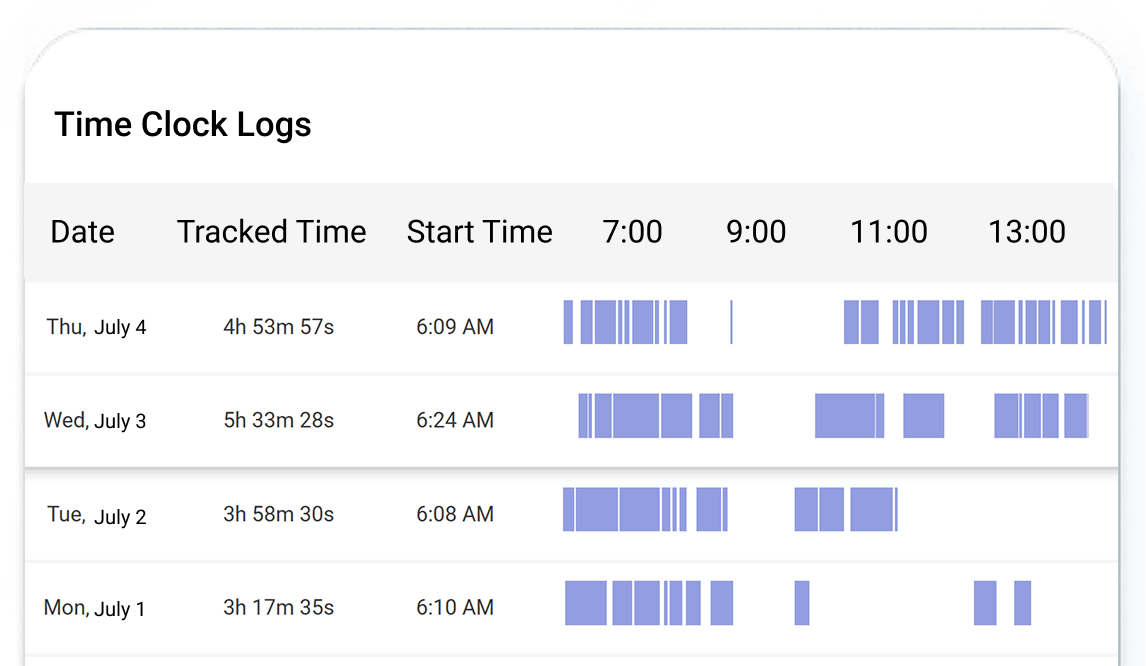Click the Tracked Time column header
The width and height of the screenshot is (1146, 666).
tap(271, 232)
